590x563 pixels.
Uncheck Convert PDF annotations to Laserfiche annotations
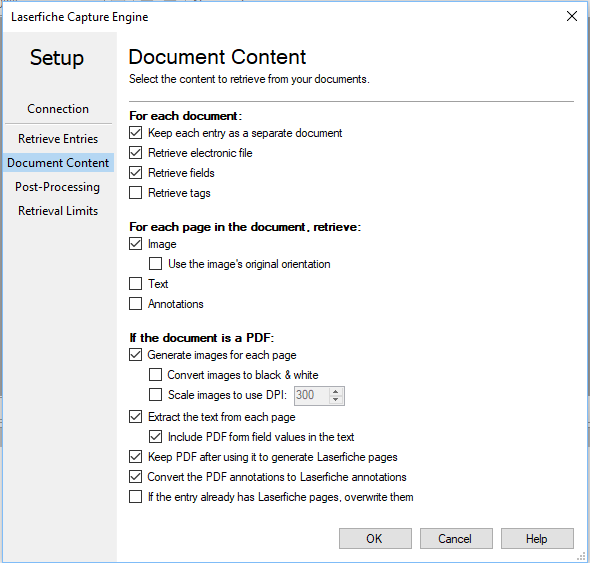(135, 477)
